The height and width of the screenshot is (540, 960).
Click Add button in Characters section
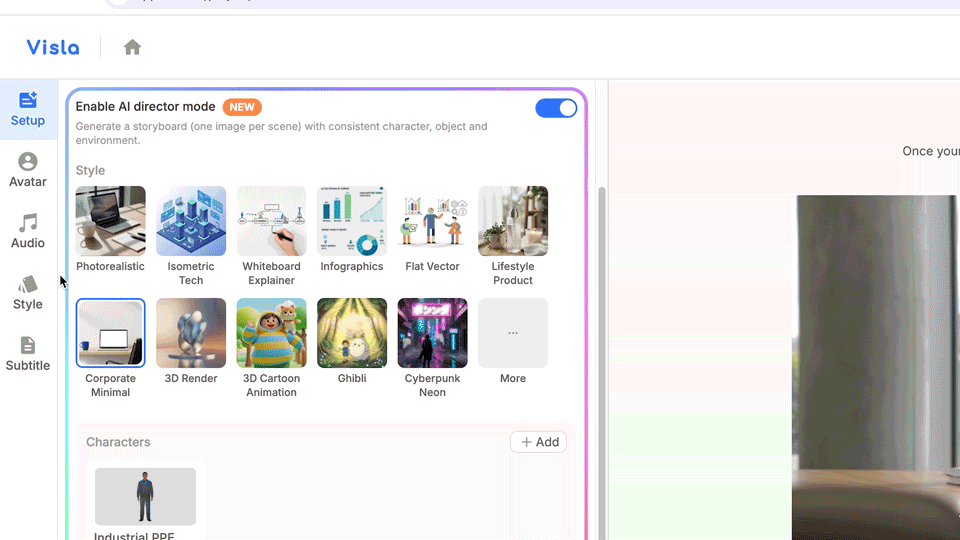coord(539,442)
